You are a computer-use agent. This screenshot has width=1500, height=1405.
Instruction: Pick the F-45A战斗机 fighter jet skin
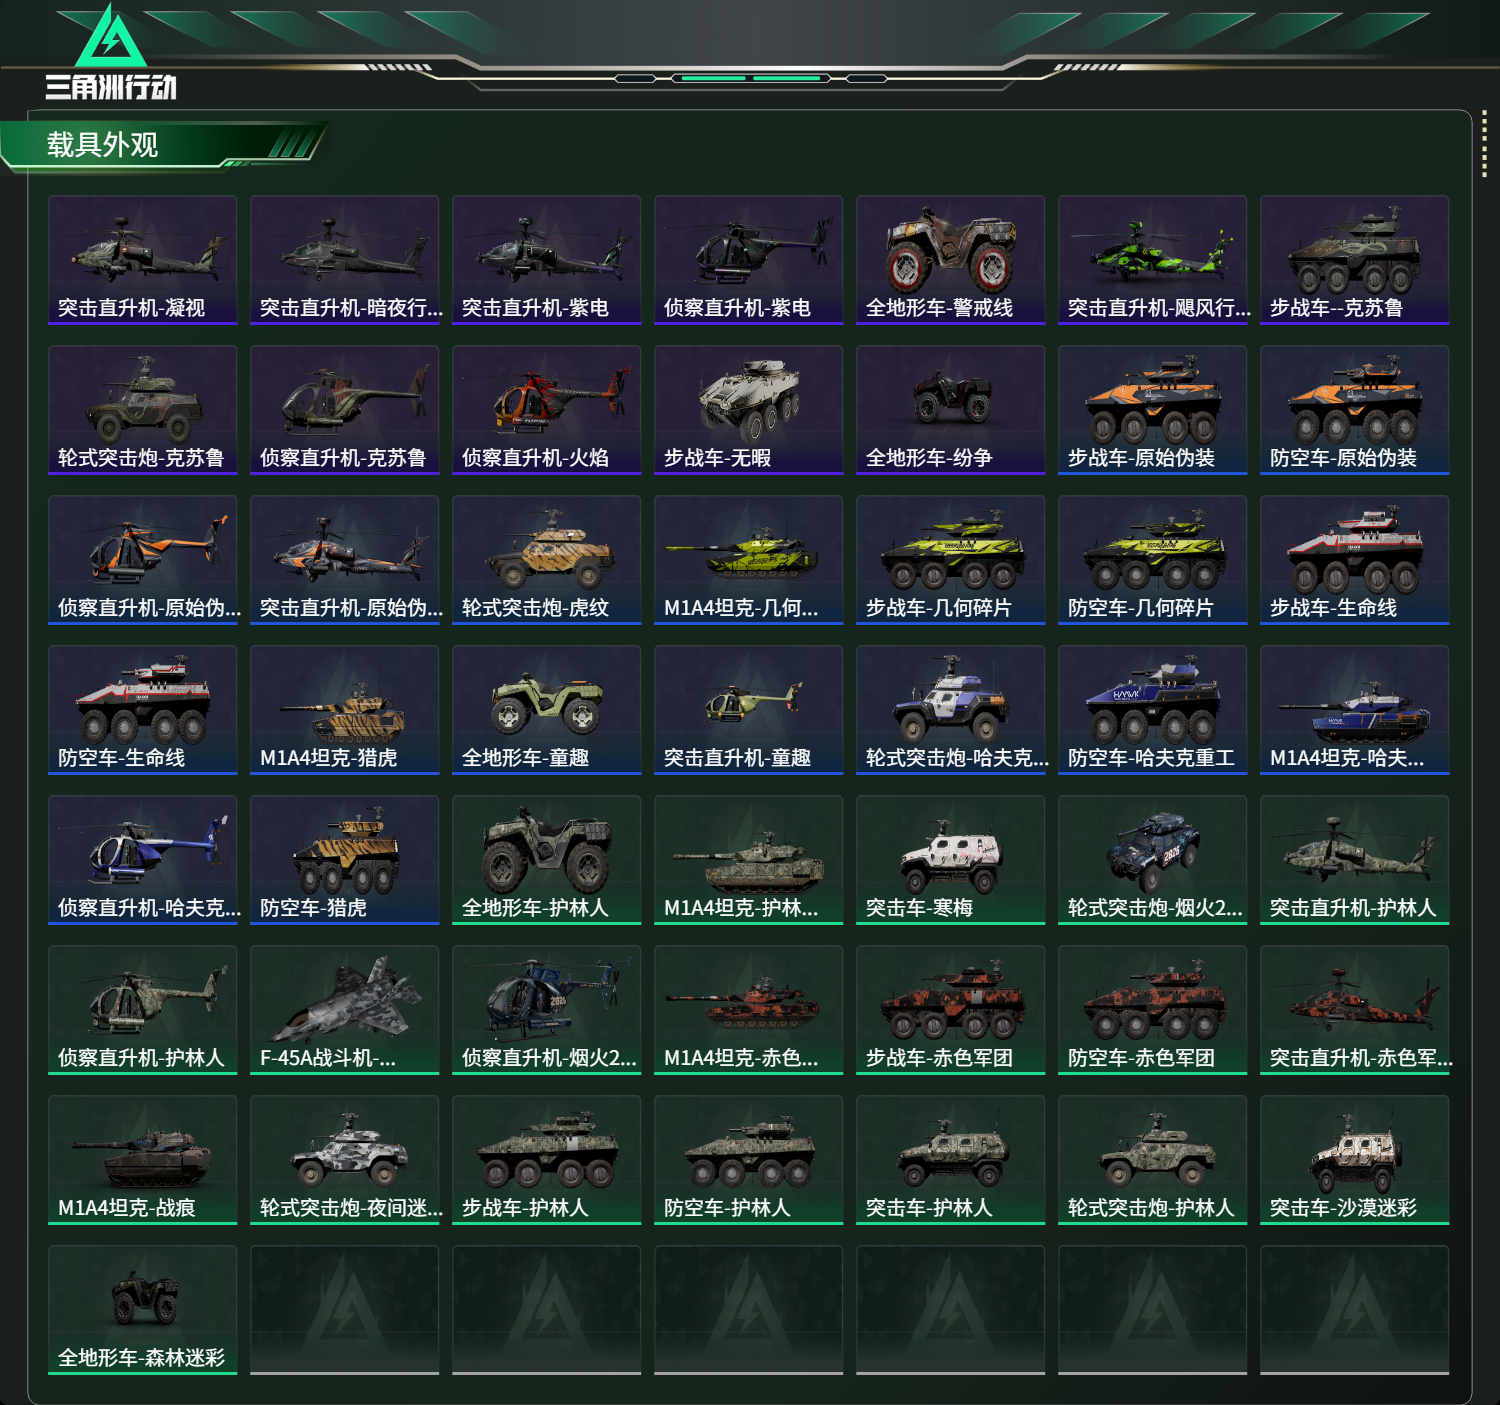(345, 1010)
